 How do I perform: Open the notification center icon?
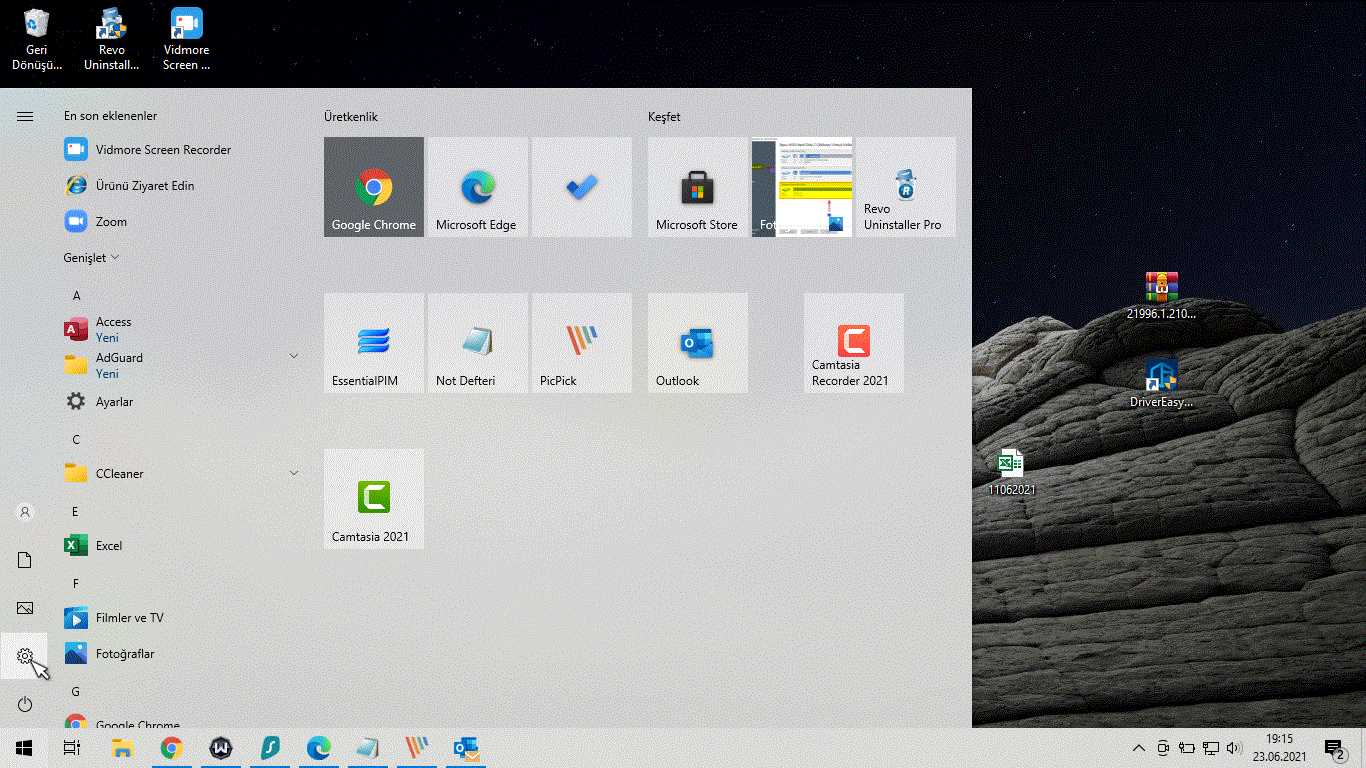[x=1335, y=748]
